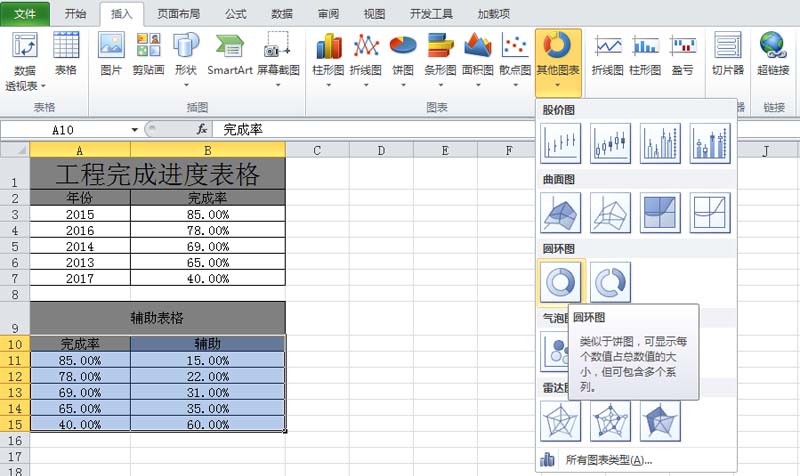Expand the Name Box dropdown arrow
800x476 pixels.
point(135,130)
